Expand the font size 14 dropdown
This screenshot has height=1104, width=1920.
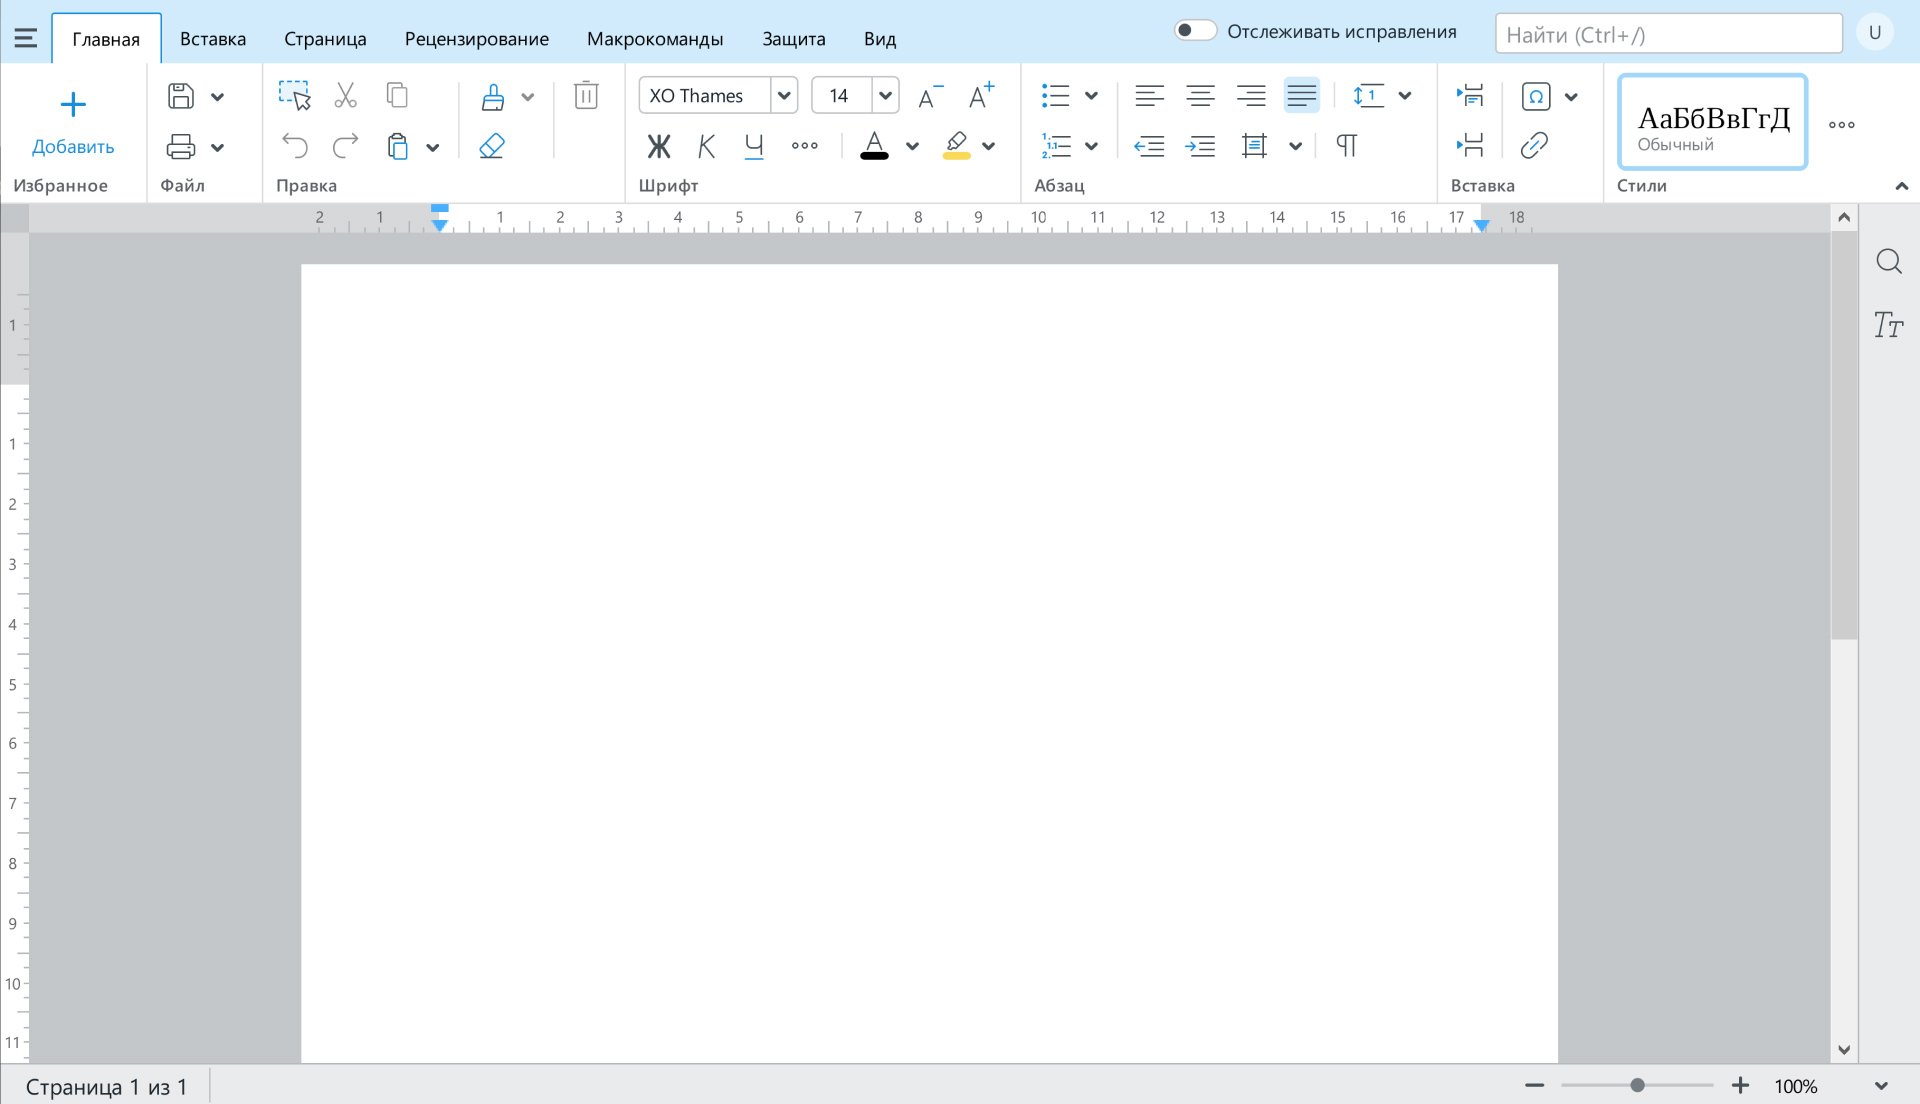pyautogui.click(x=885, y=96)
